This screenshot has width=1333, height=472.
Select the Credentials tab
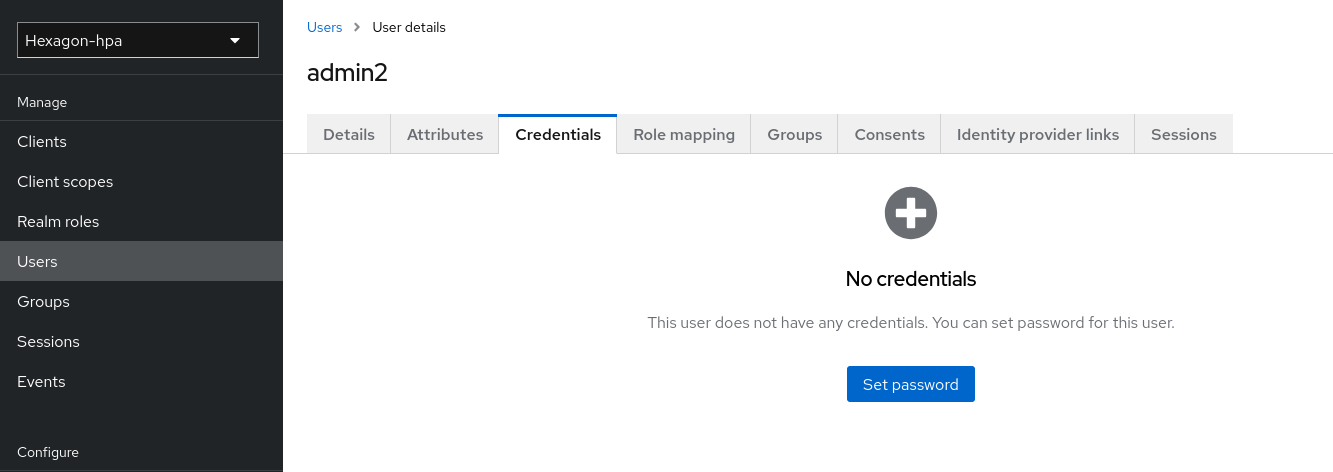(x=558, y=134)
